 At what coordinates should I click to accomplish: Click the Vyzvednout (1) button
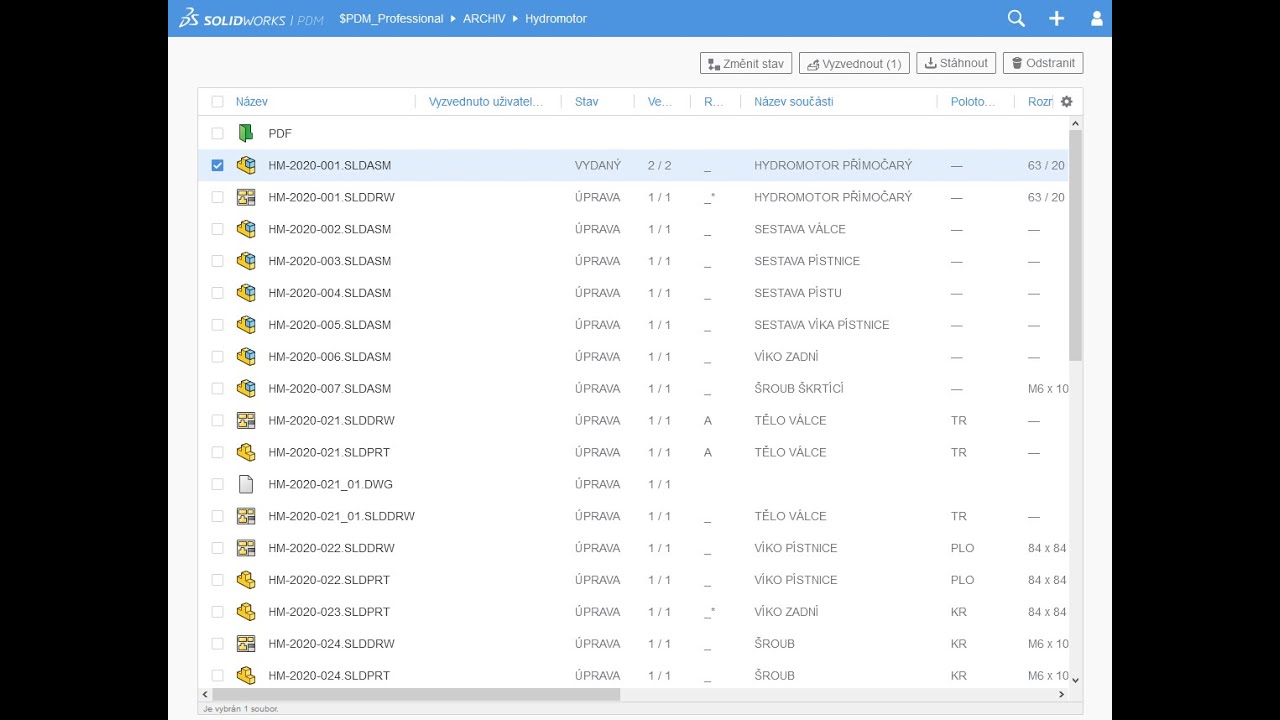coord(854,63)
